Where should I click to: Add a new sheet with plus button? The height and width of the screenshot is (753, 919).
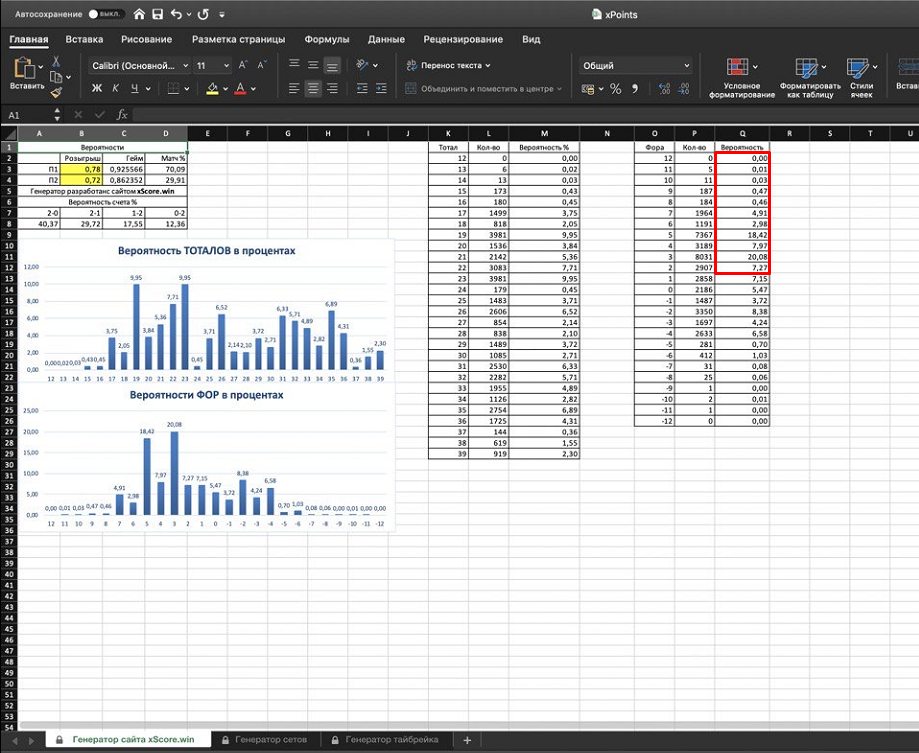tap(467, 740)
